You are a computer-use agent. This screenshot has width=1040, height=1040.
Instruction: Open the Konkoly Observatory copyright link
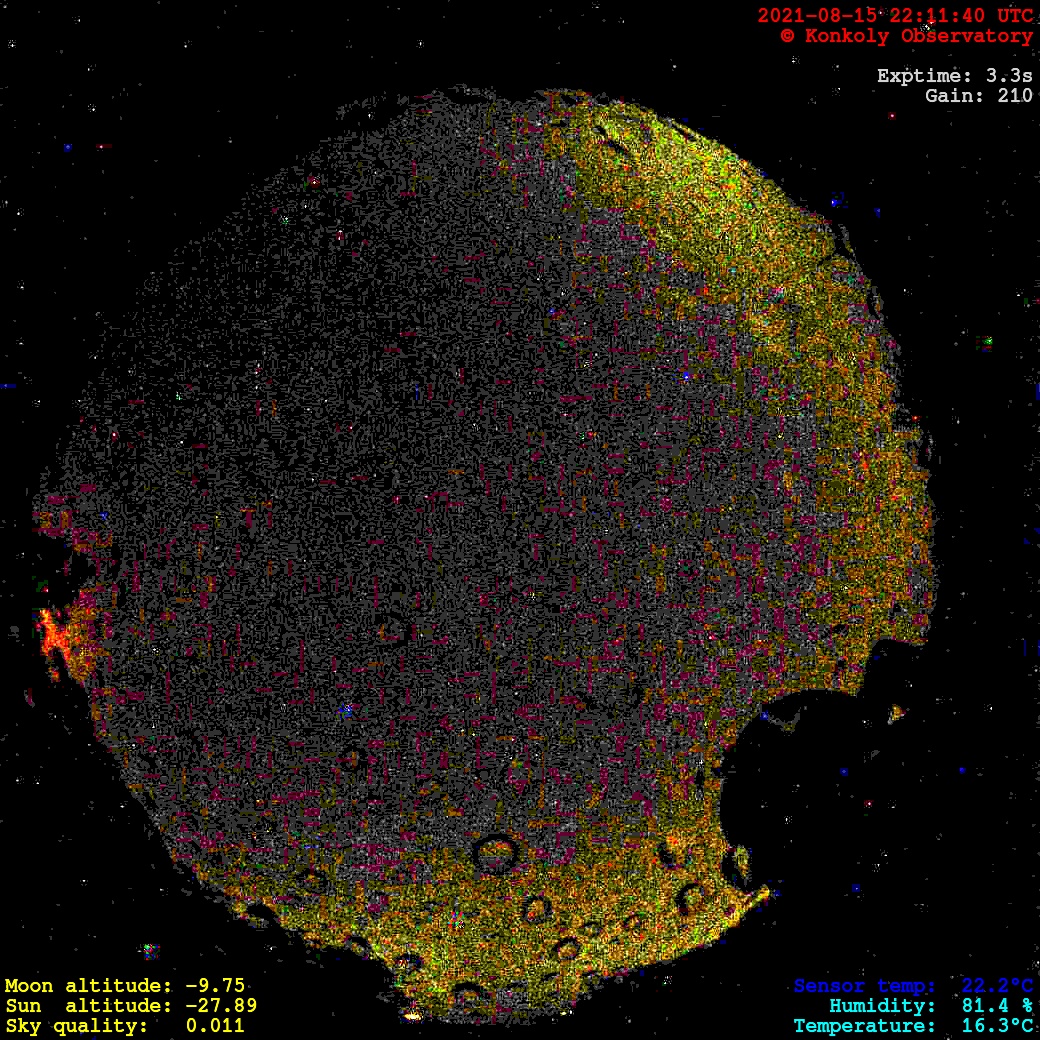pos(906,36)
